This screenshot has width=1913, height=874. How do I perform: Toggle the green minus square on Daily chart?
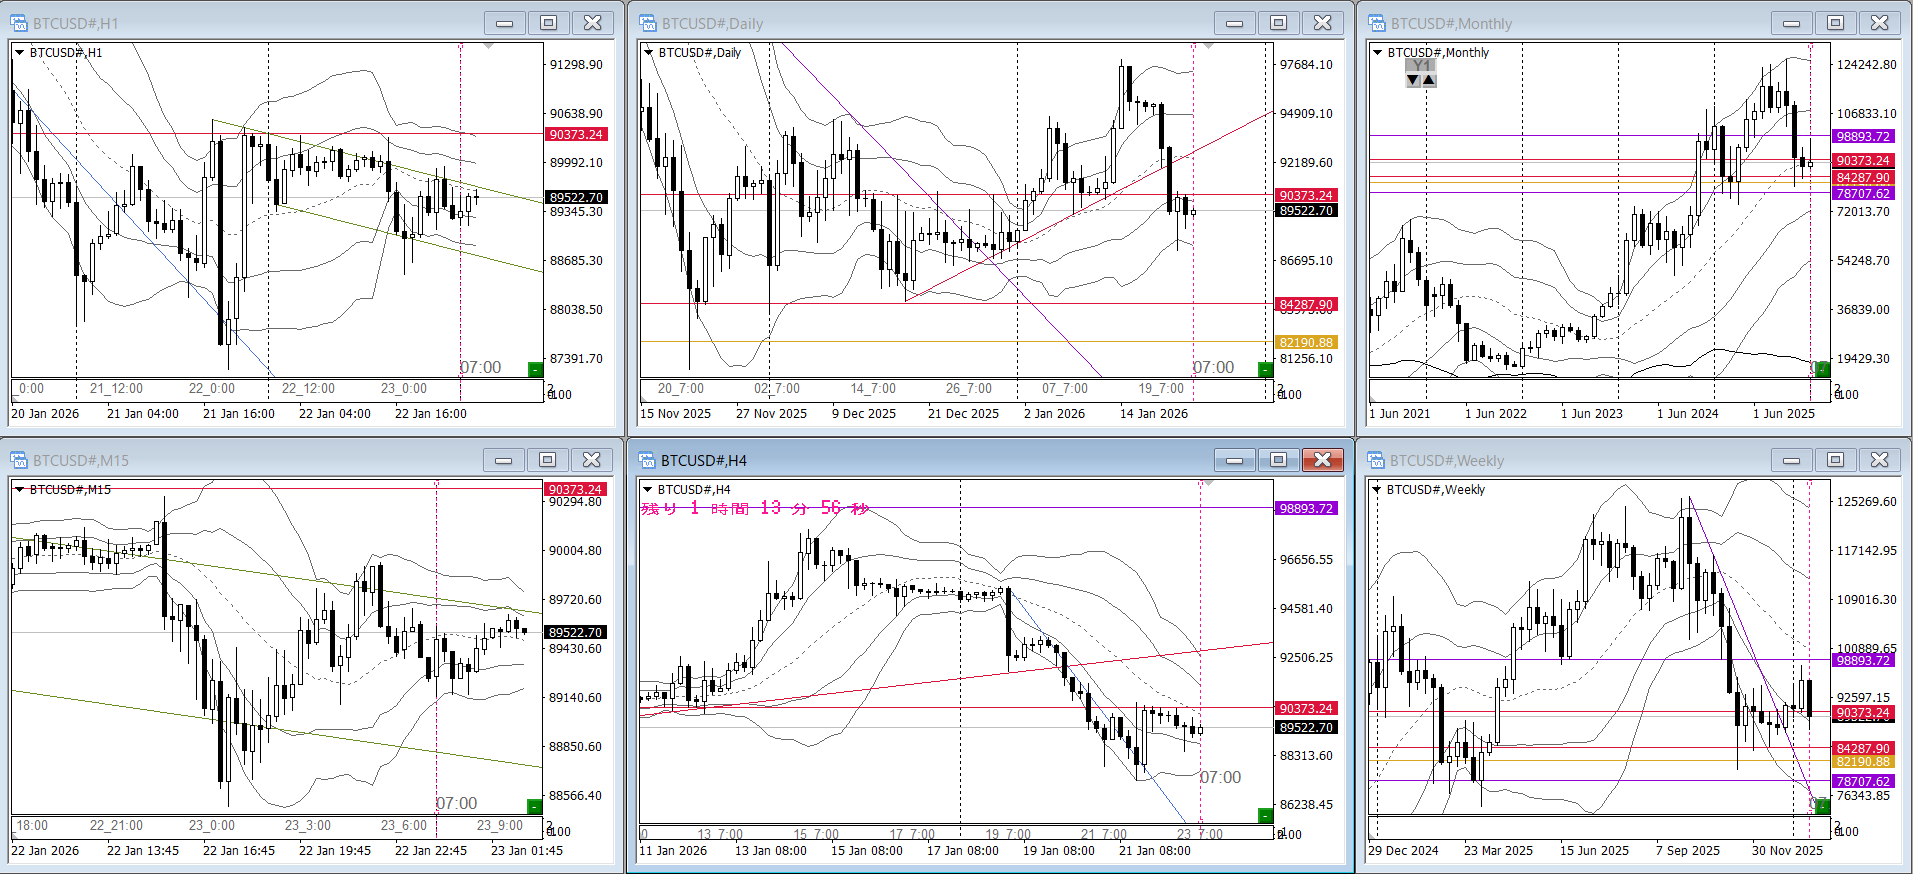(x=1265, y=370)
